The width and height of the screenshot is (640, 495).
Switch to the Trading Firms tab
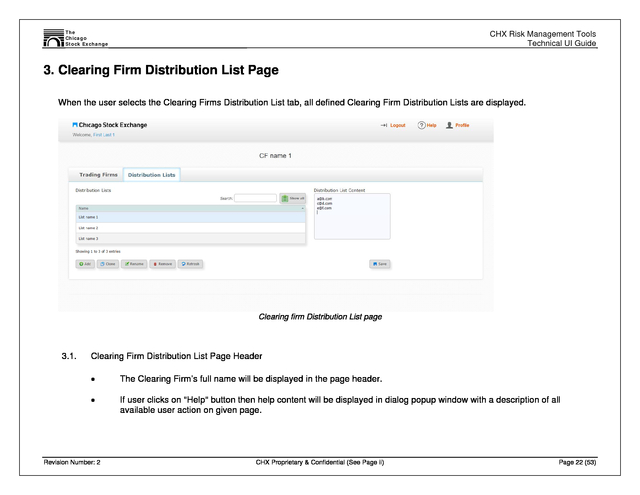click(98, 175)
